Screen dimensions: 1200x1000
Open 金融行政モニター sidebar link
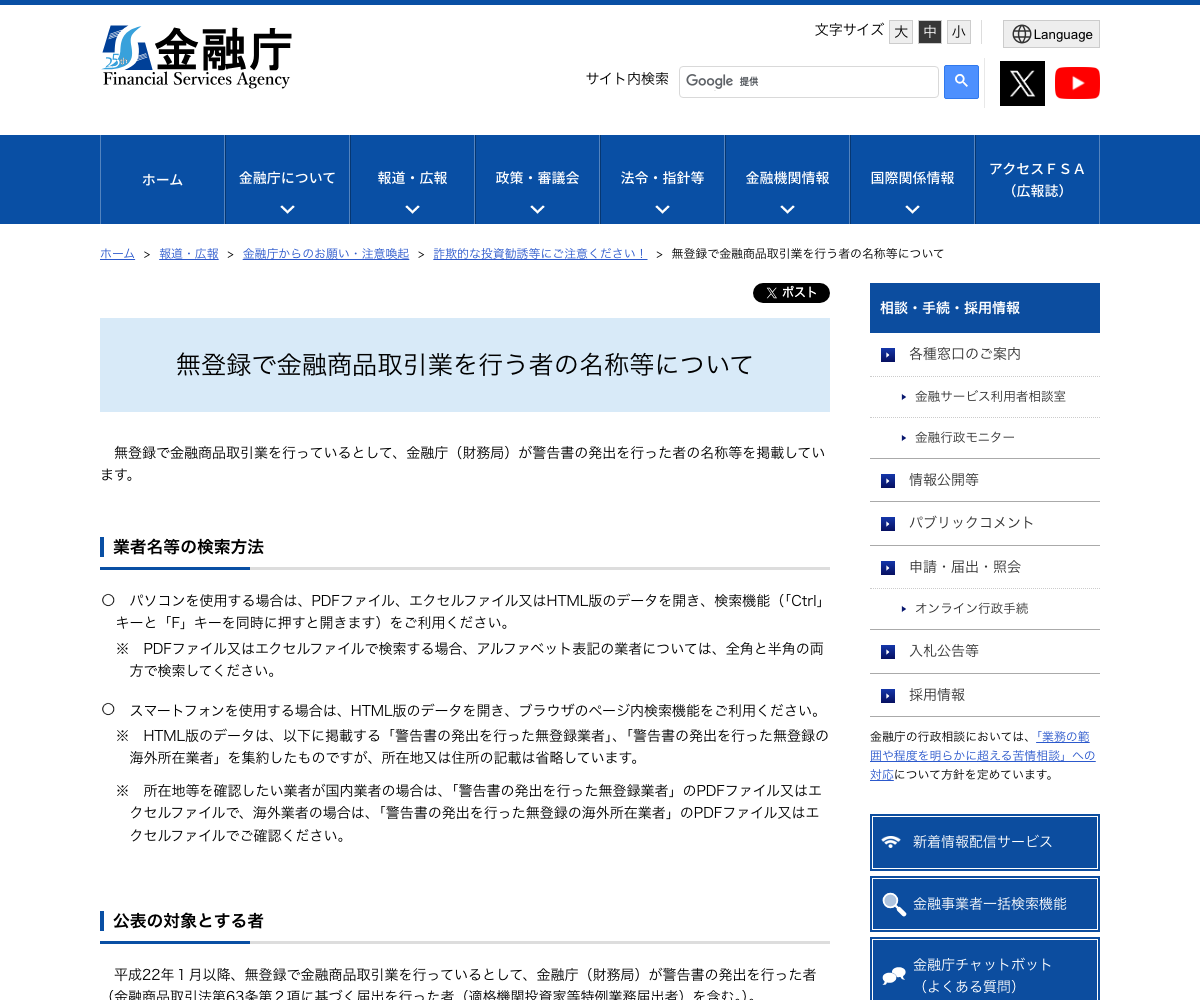[x=965, y=438]
